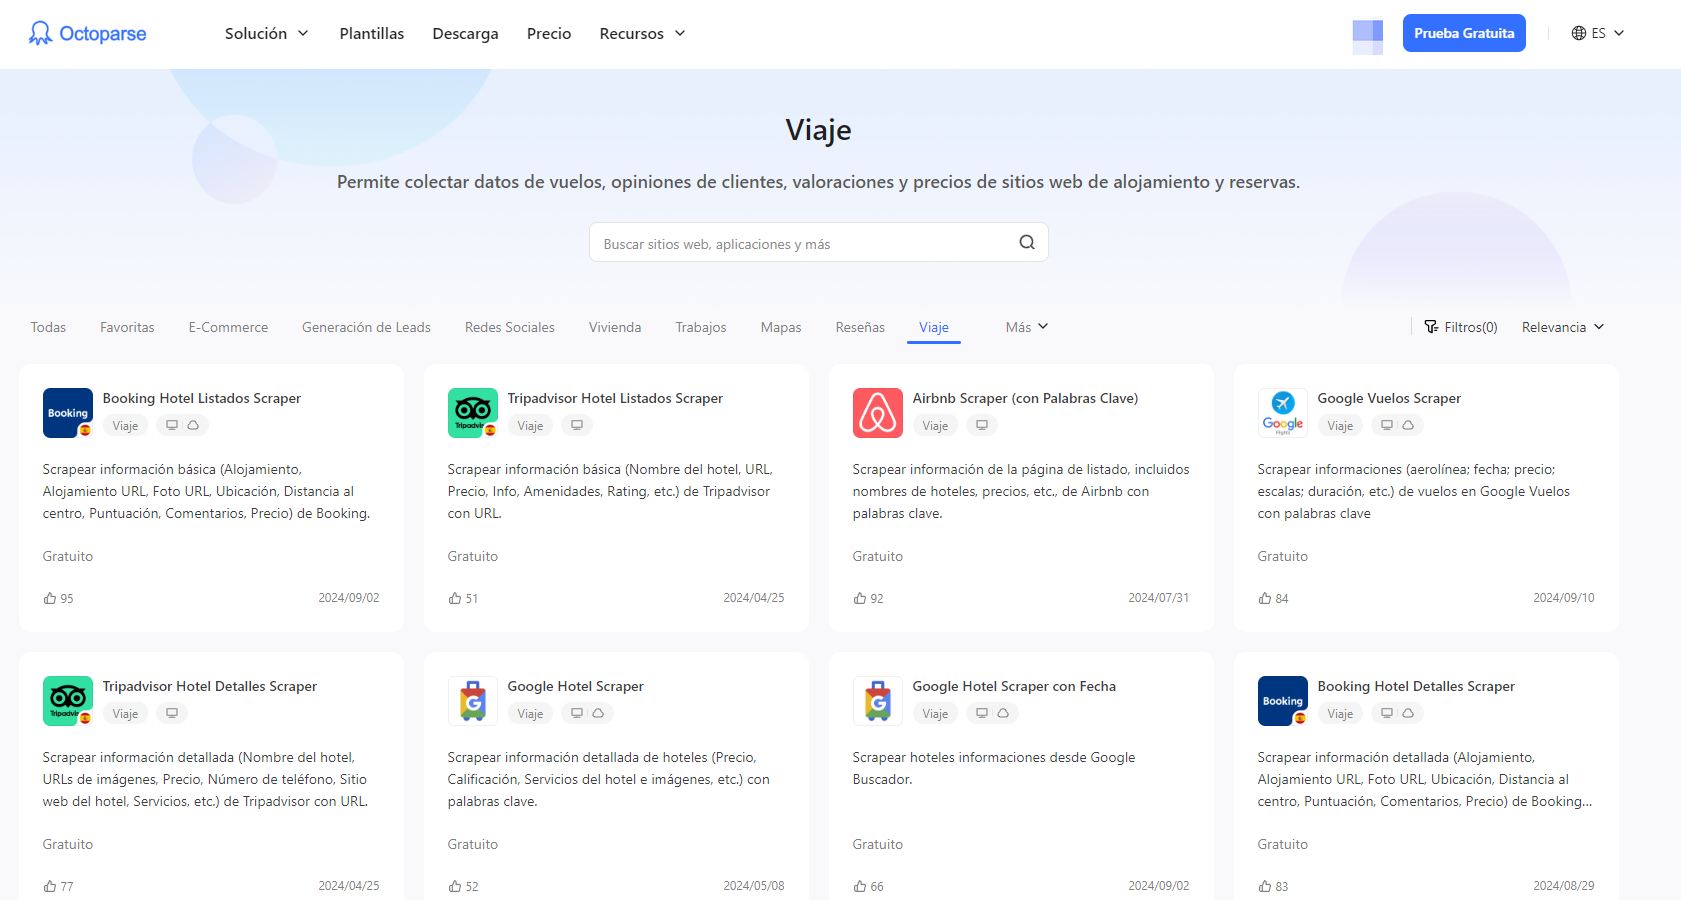This screenshot has height=900, width=1681.
Task: Like the Booking Hotel Detalles Scraper (83)
Action: point(1265,886)
